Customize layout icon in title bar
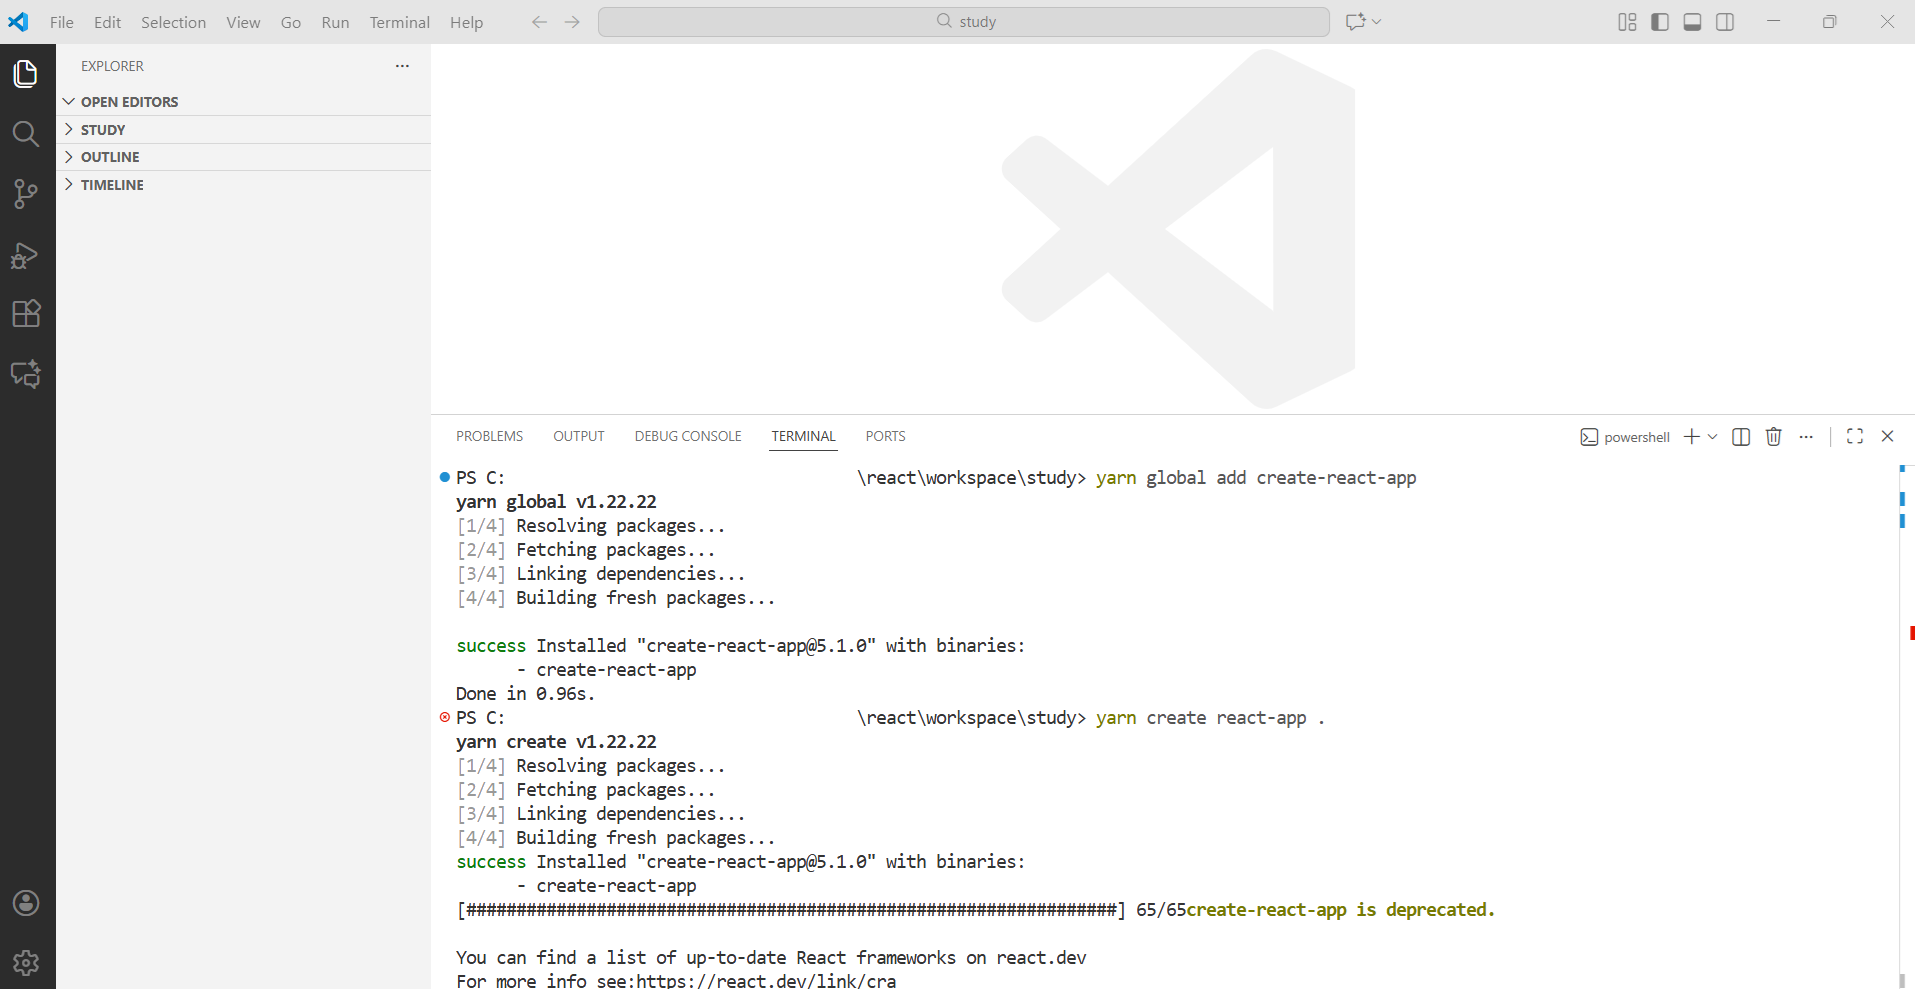The height and width of the screenshot is (989, 1915). tap(1627, 21)
